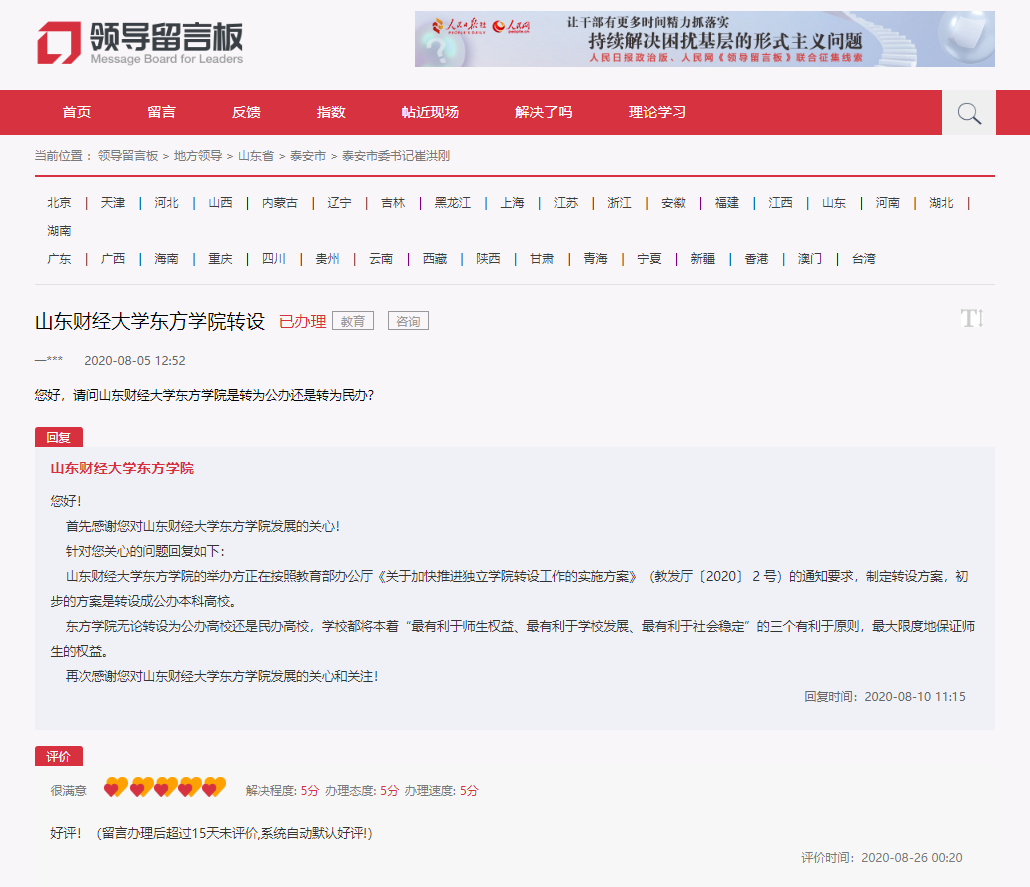Go to the 反馈 section

tap(246, 112)
